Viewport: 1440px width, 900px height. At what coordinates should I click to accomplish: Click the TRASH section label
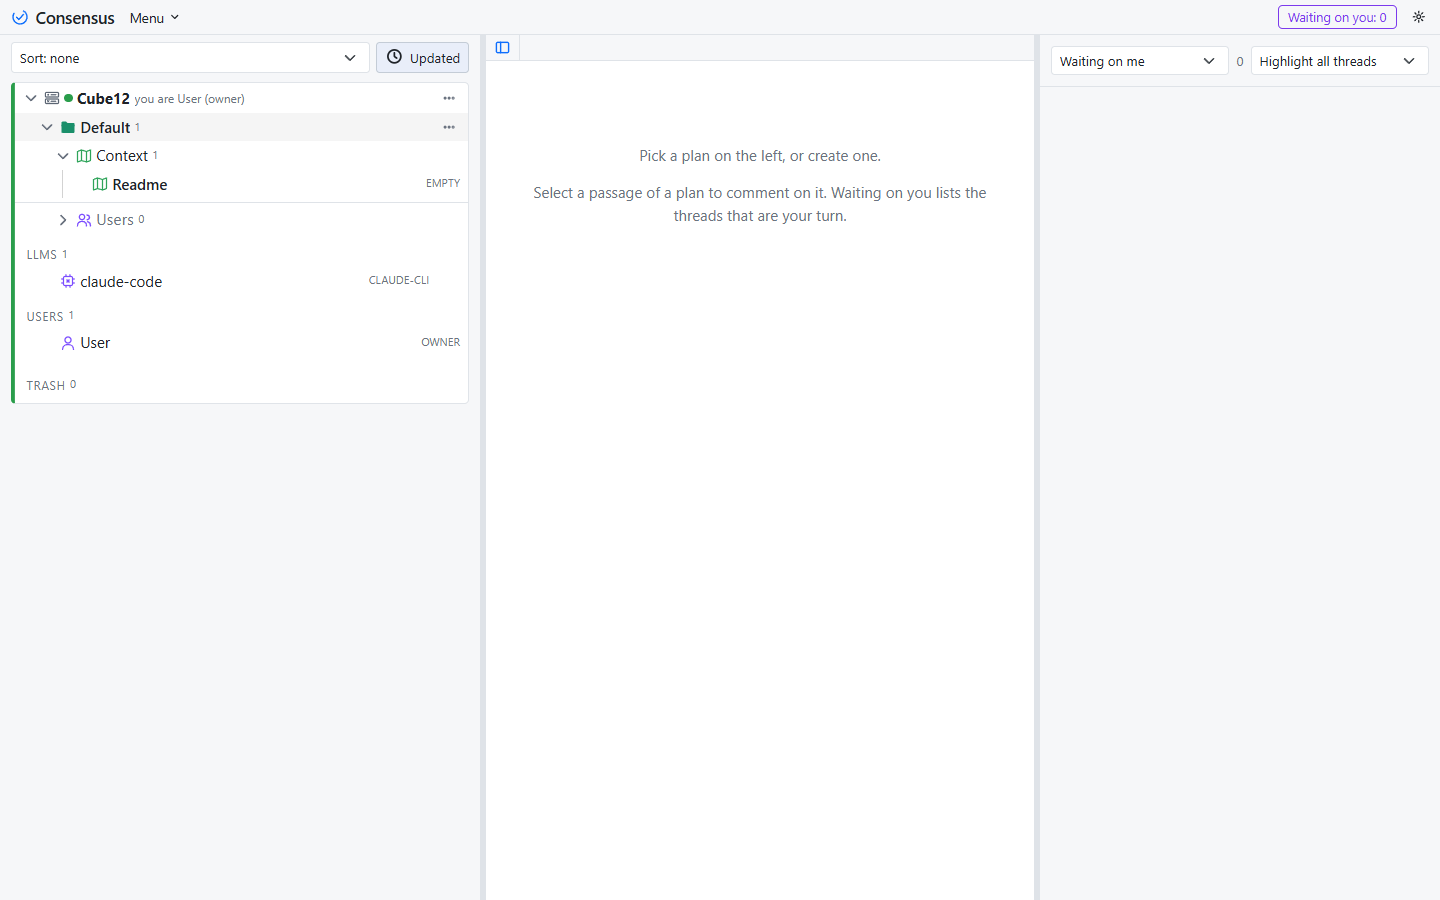pos(45,385)
